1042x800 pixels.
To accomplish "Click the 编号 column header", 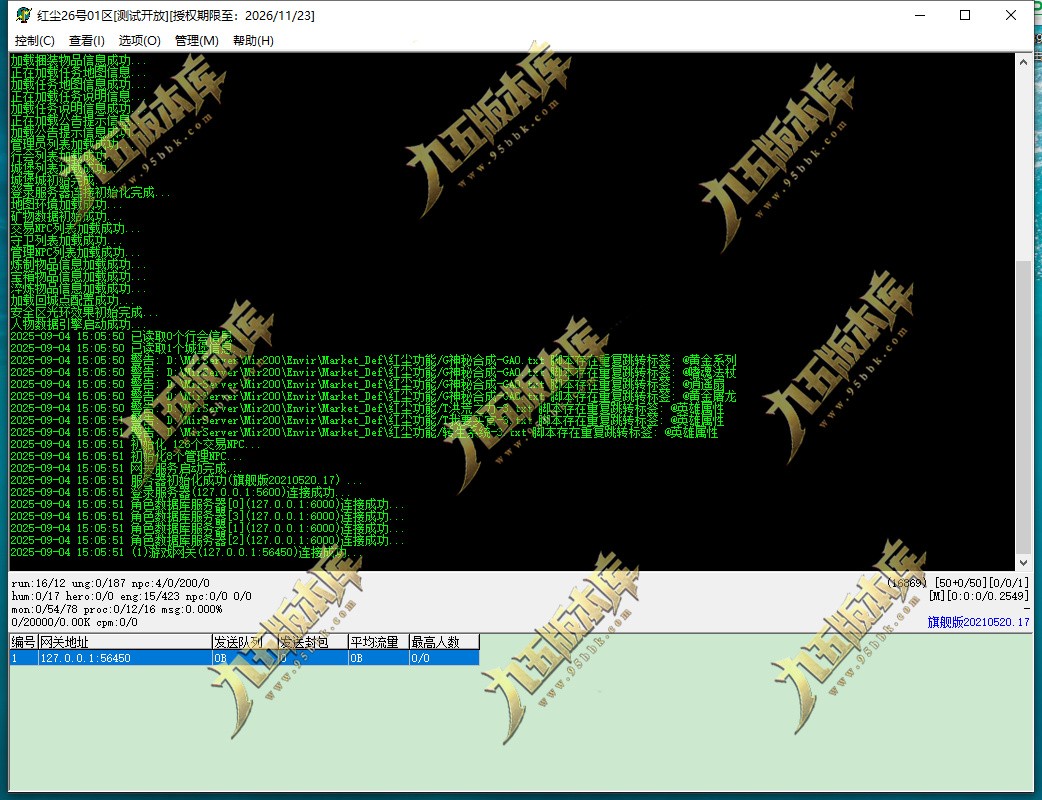I will 24,642.
